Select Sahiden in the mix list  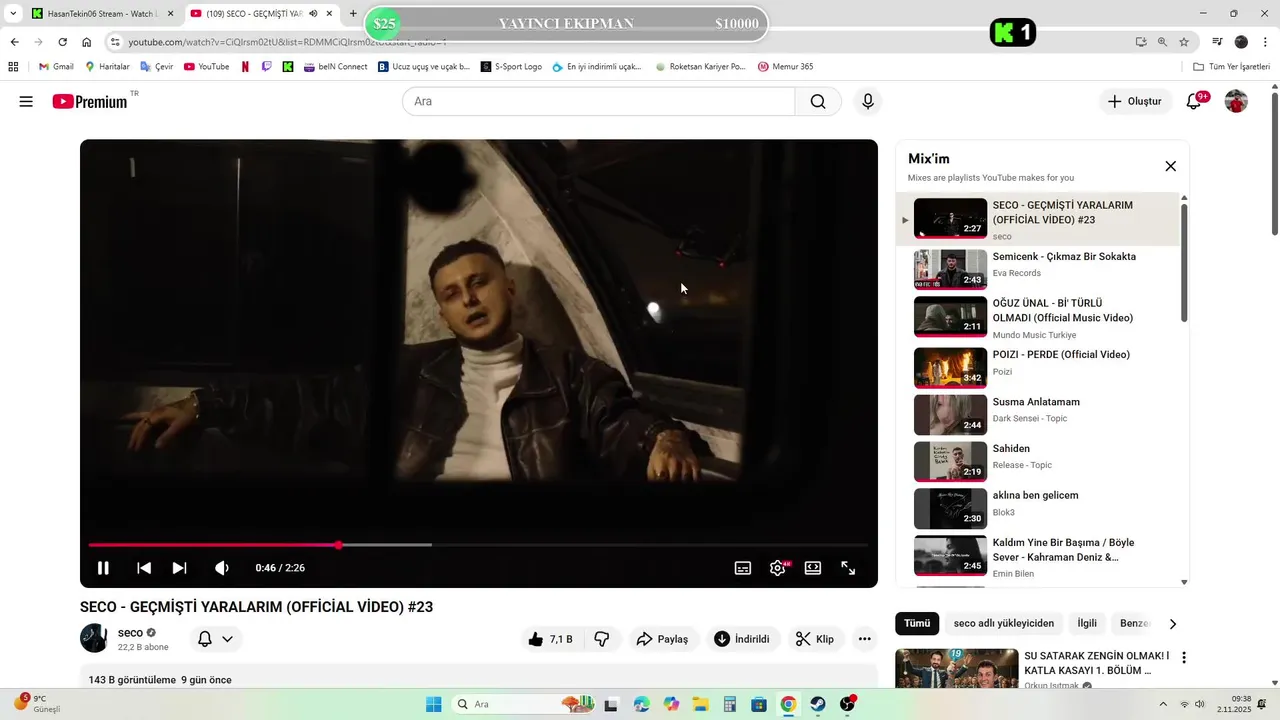[x=1040, y=461]
